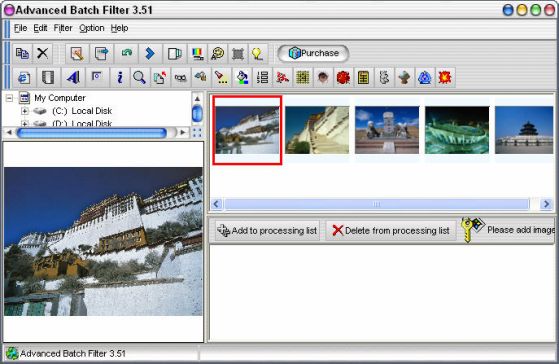Select My Computer in the folder tree
559x364 pixels.
tap(60, 98)
